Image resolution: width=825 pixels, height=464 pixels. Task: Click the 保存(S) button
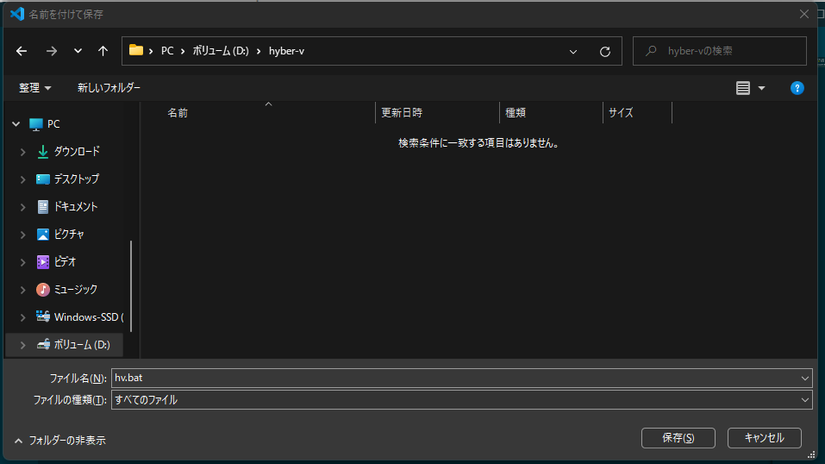point(678,438)
